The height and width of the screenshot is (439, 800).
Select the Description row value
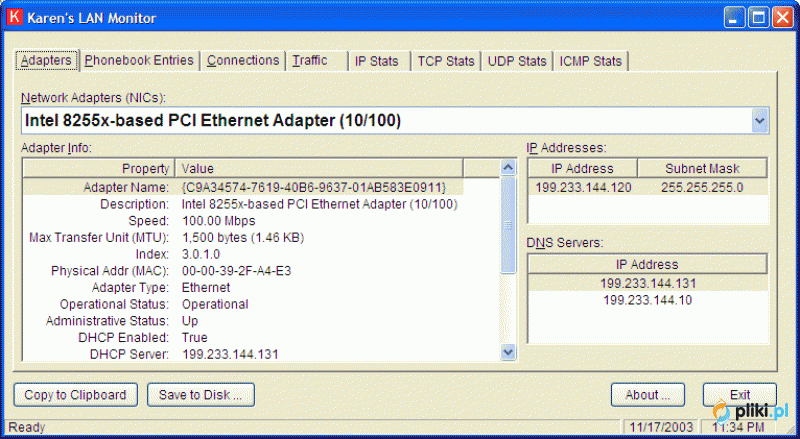[320, 204]
